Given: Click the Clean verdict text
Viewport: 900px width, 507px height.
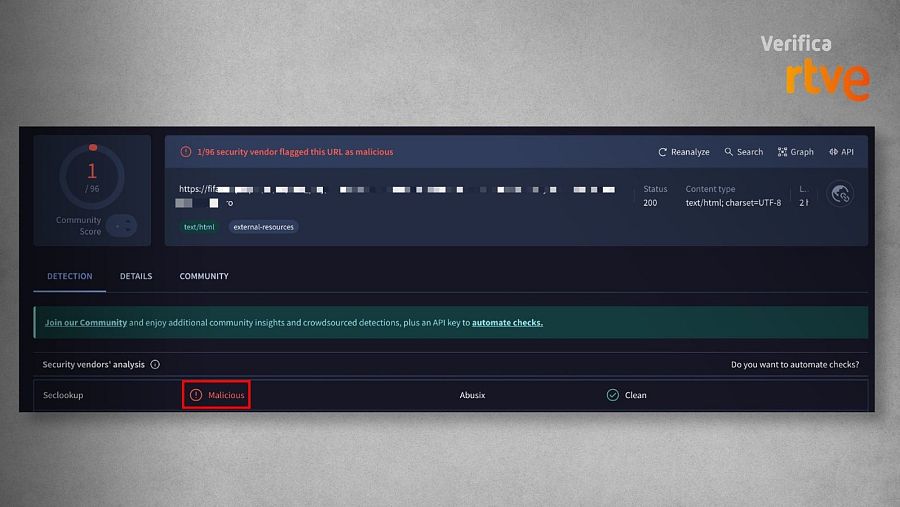Looking at the screenshot, I should click(635, 395).
